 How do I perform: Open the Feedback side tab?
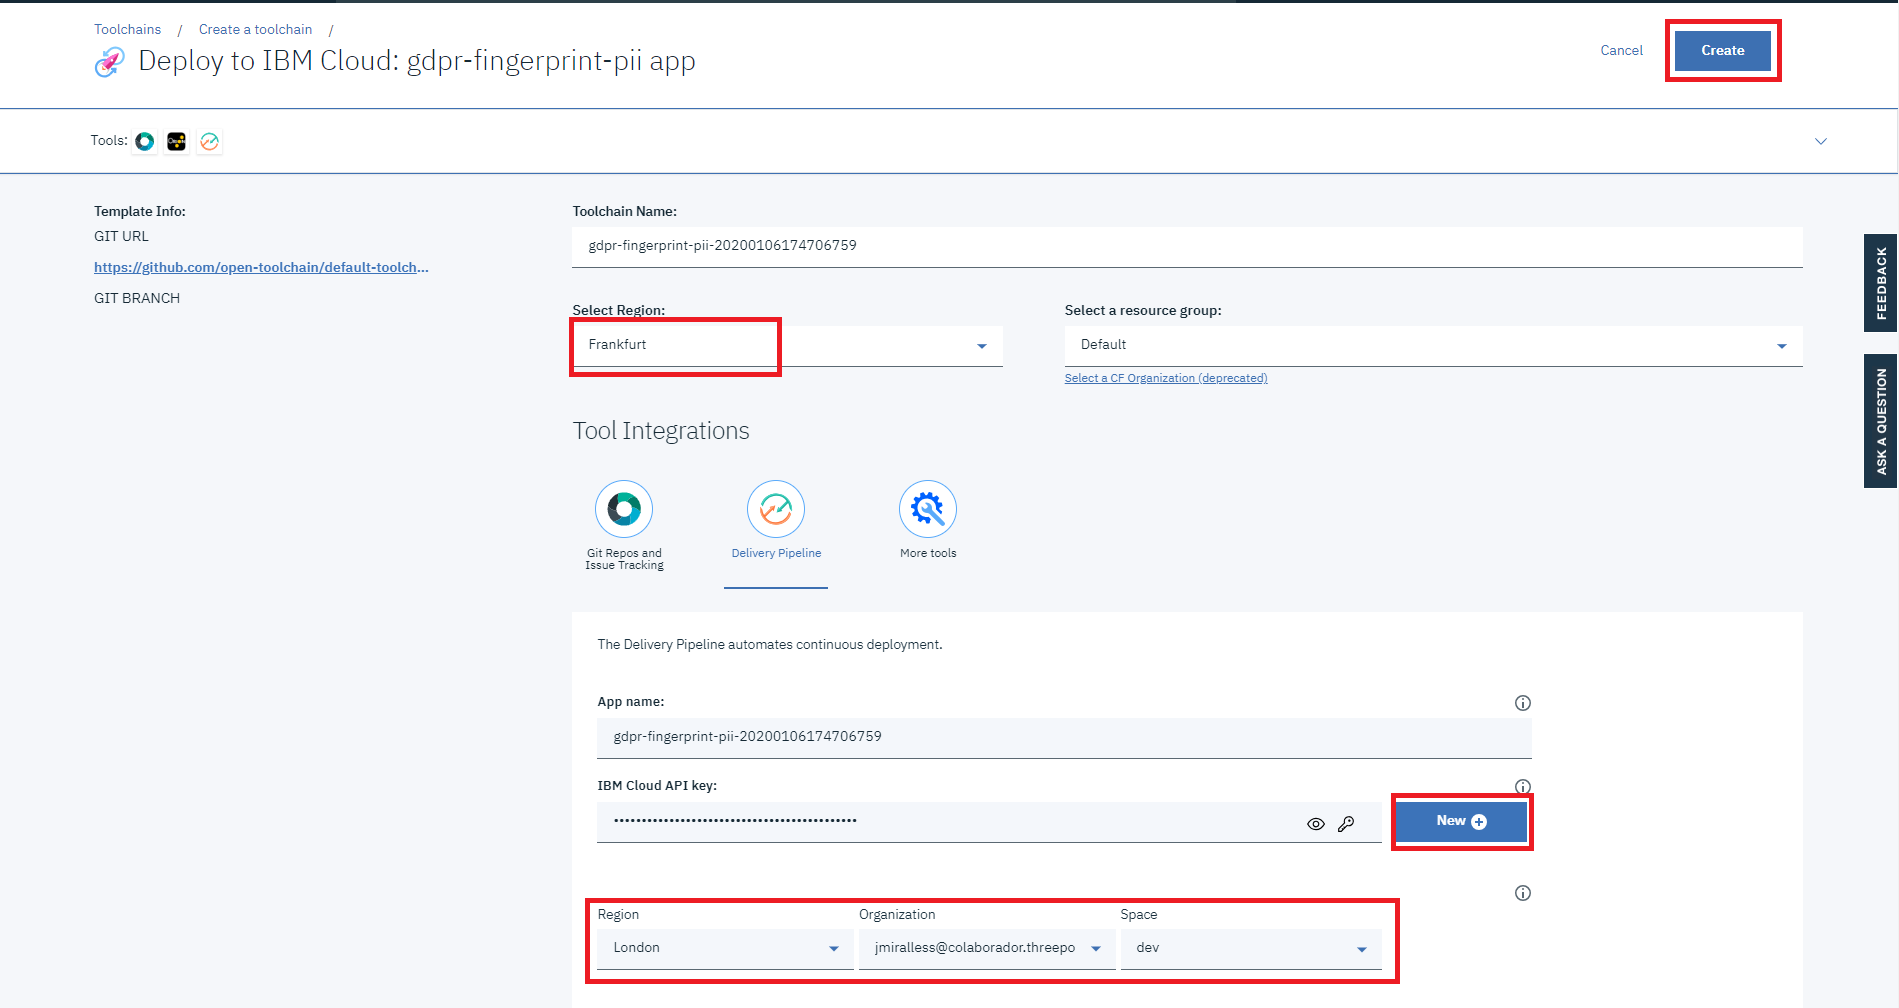pyautogui.click(x=1881, y=283)
